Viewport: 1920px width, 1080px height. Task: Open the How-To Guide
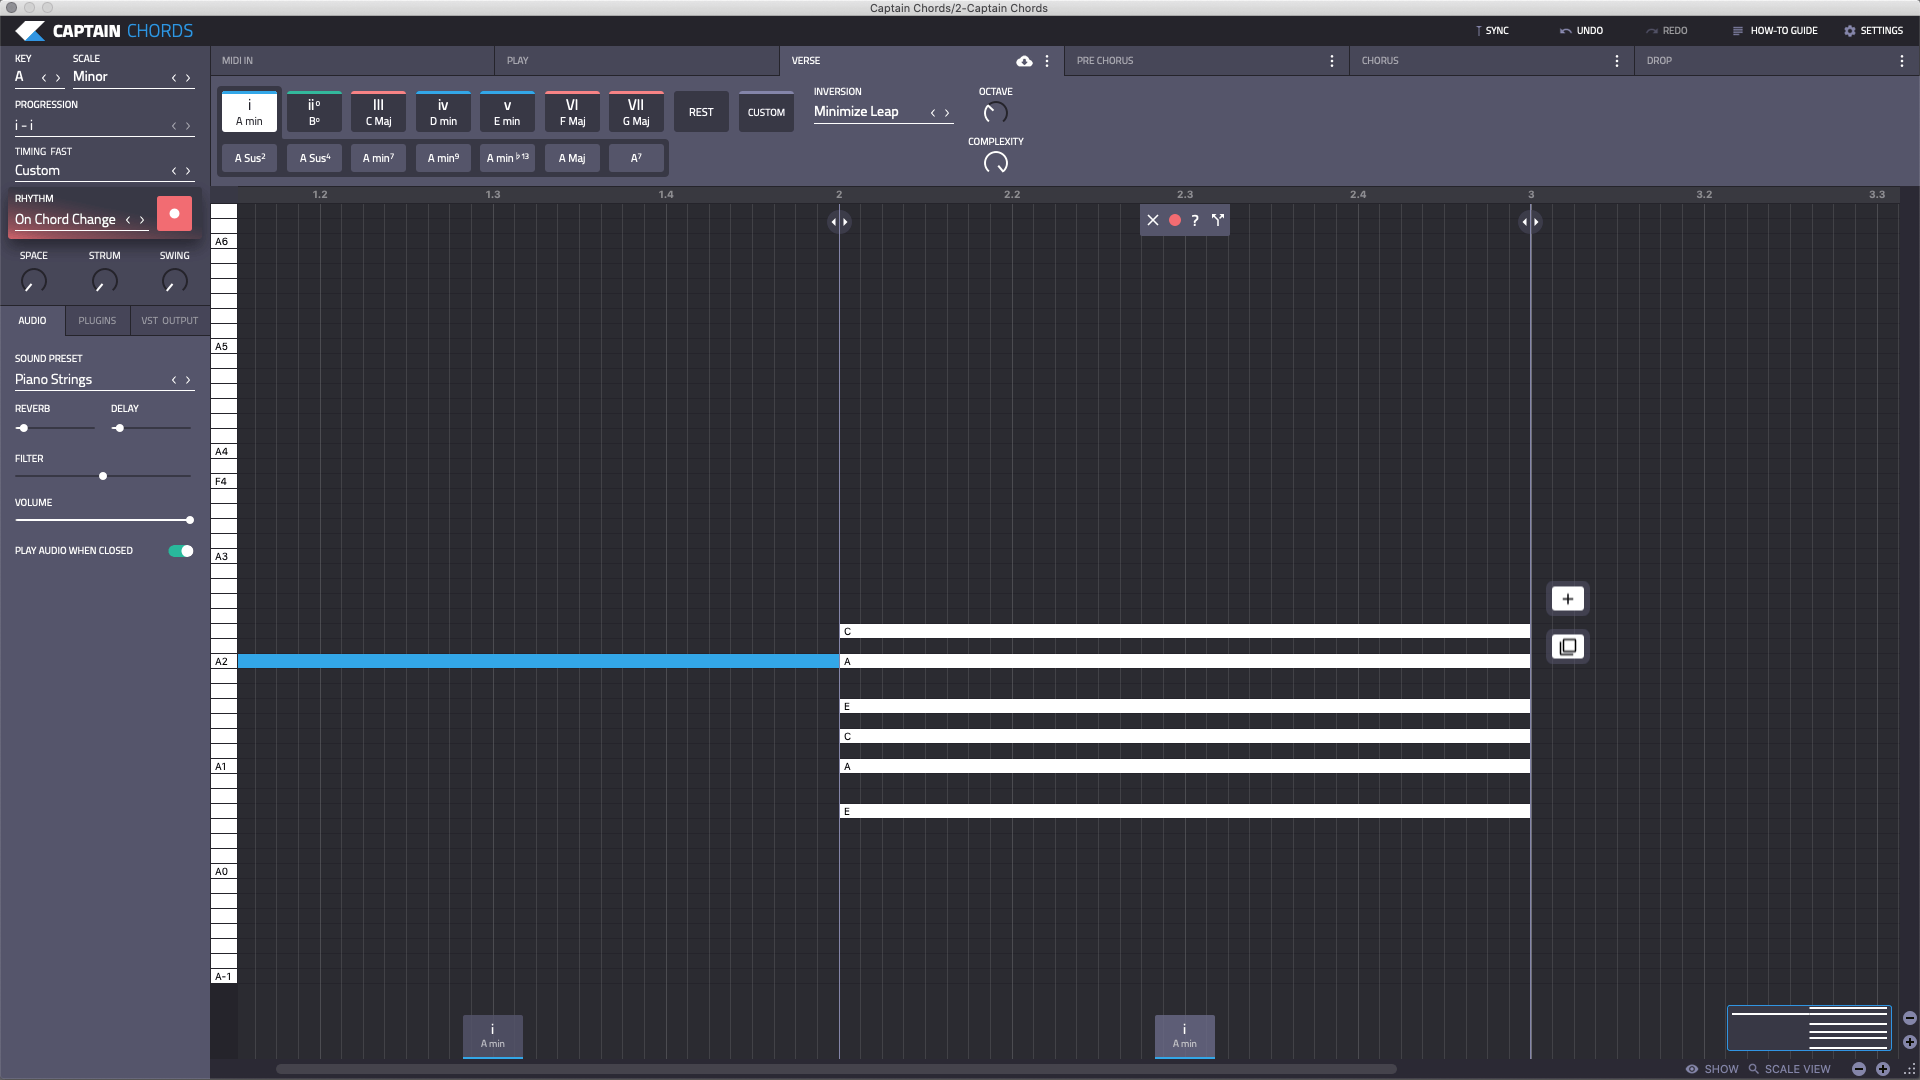[x=1775, y=31]
